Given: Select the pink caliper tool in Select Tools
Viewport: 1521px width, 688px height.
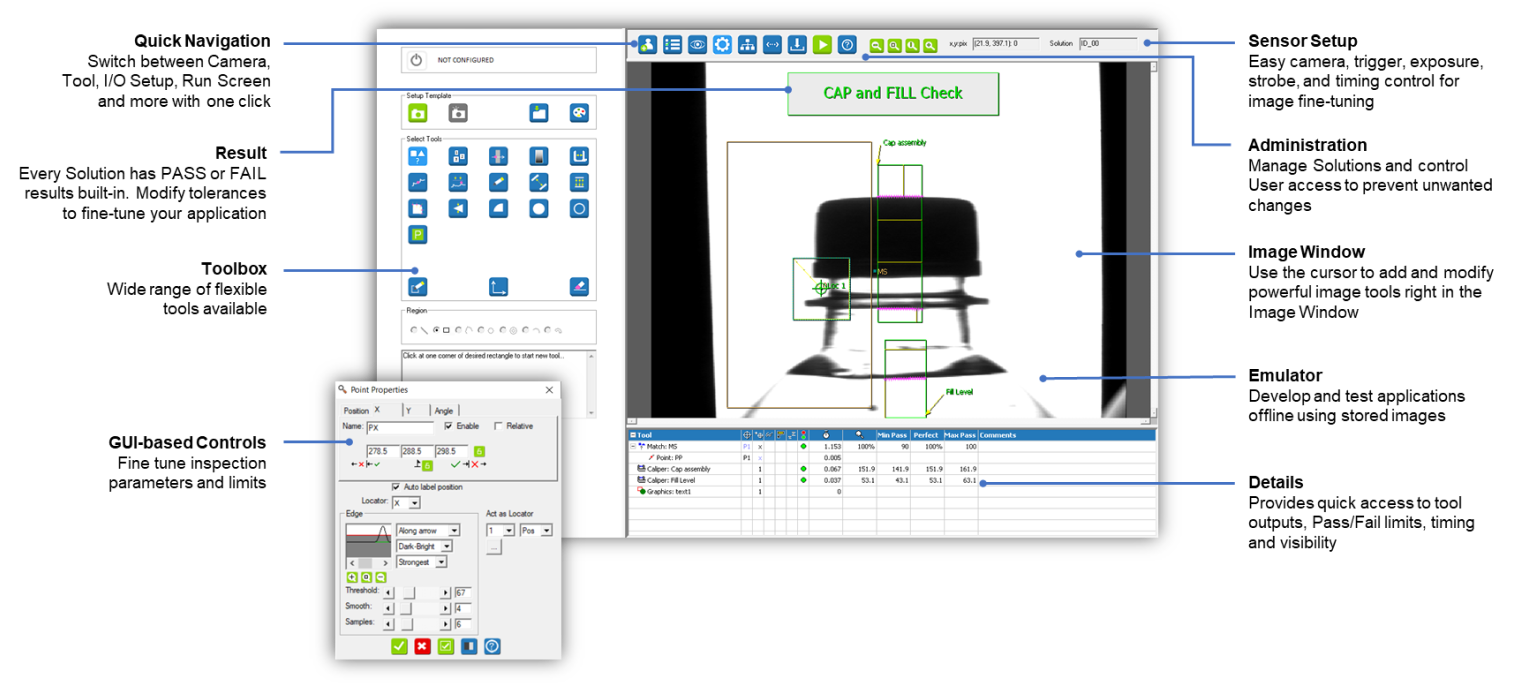Looking at the screenshot, I should point(499,156).
